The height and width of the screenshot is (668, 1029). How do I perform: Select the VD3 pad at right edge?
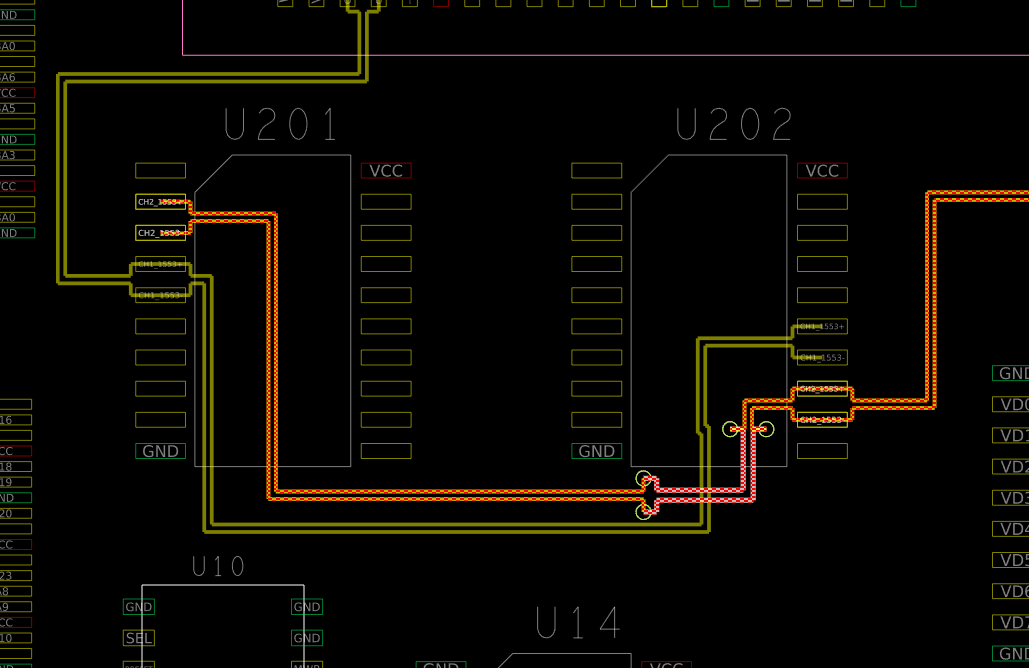coord(1011,498)
